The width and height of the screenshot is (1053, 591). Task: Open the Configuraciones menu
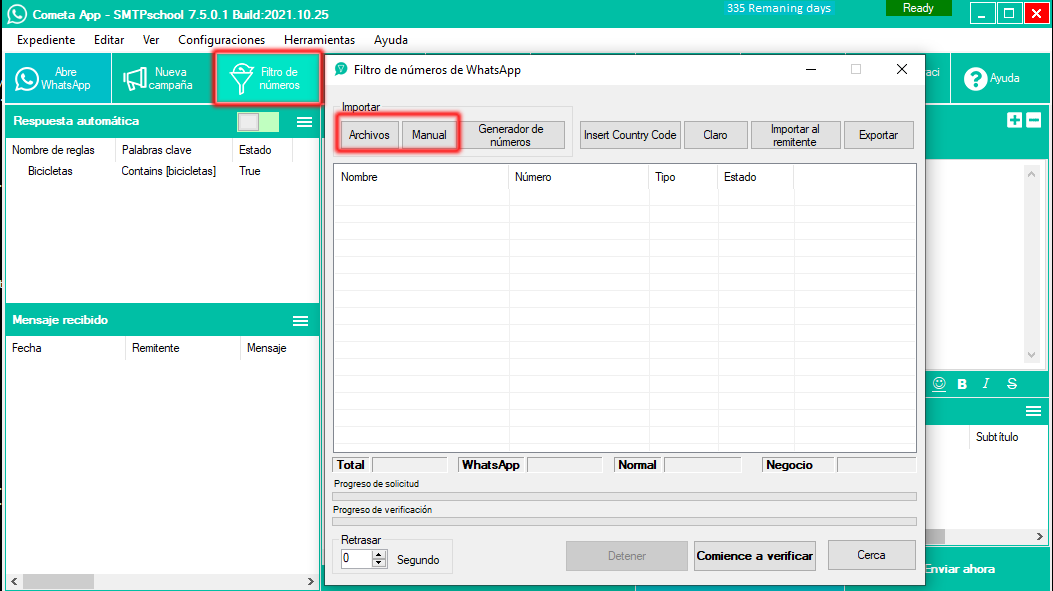click(x=222, y=40)
